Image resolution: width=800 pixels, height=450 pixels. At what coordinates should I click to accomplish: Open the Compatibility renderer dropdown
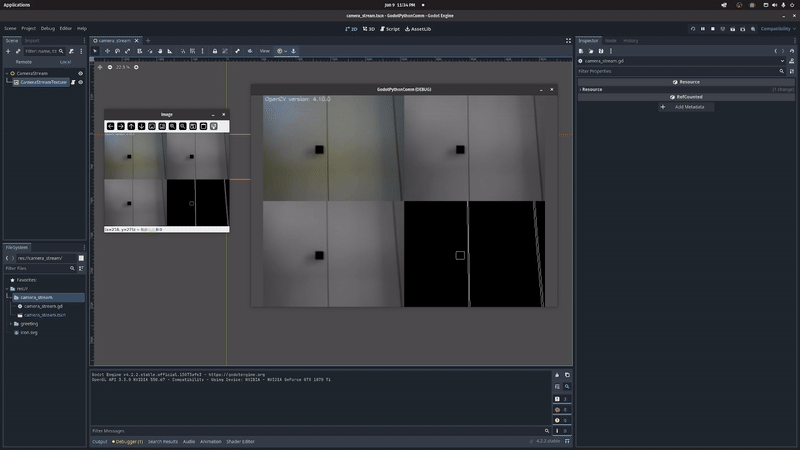(776, 29)
